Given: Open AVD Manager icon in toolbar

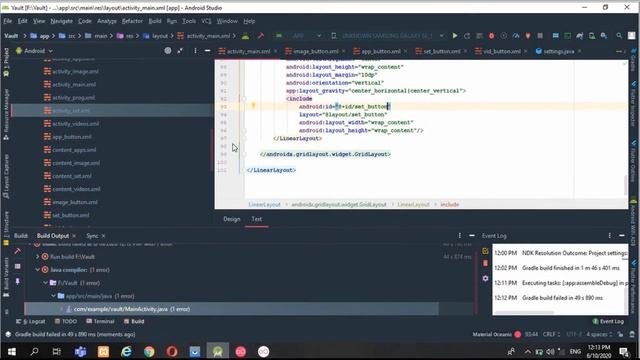Looking at the screenshot, I should 592,36.
